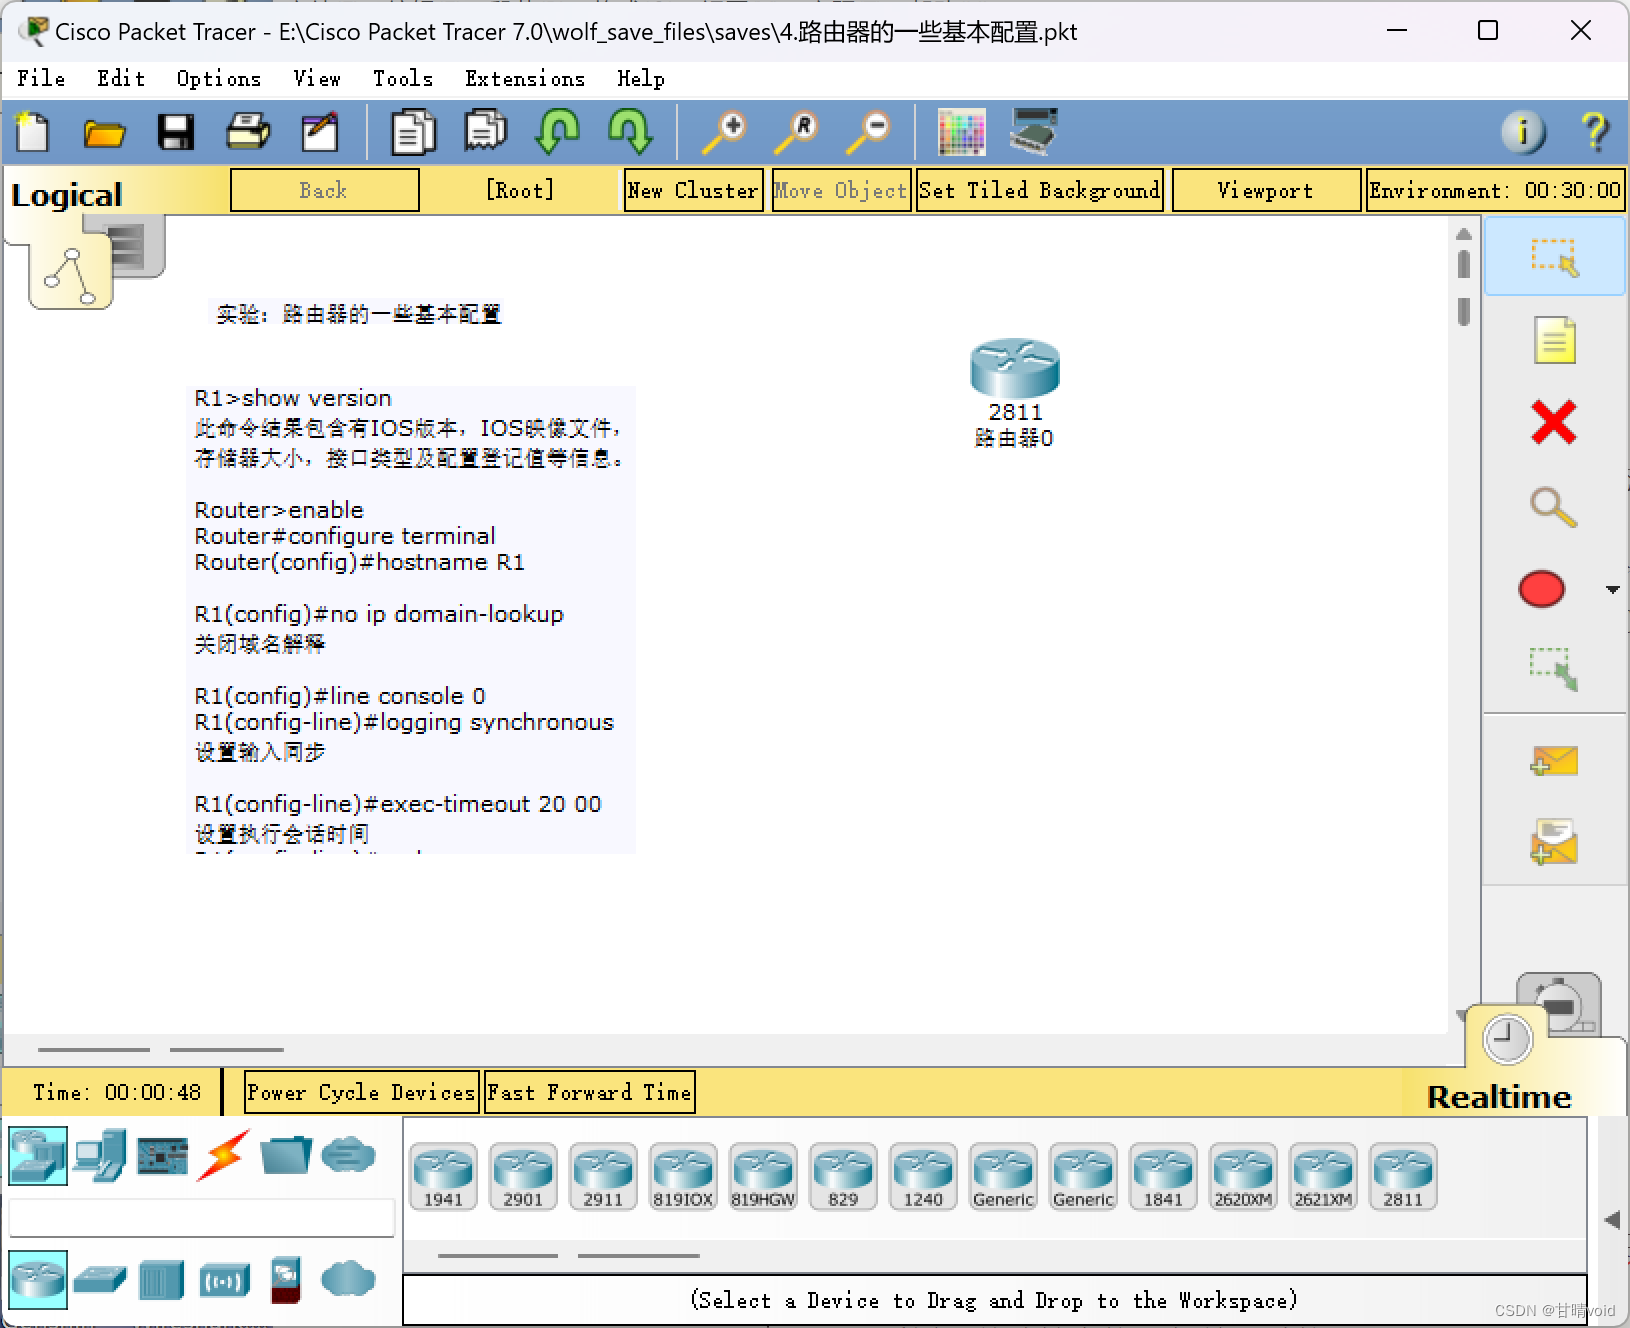Pick the 1941 router device

point(443,1176)
